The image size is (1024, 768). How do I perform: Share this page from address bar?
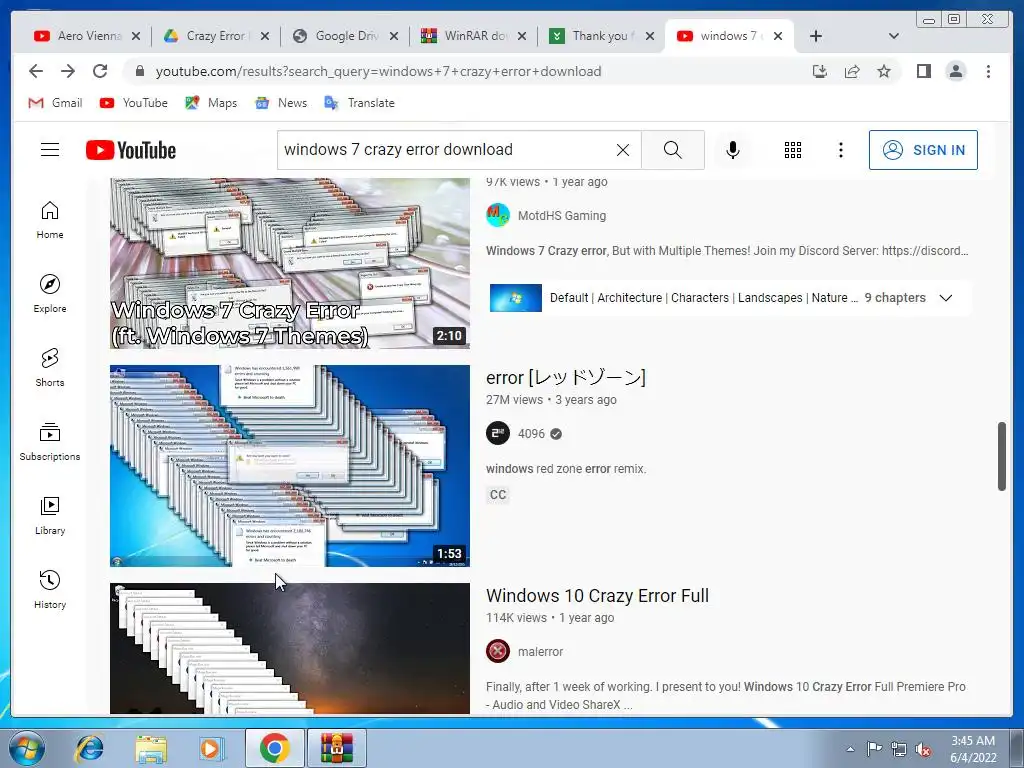click(x=852, y=71)
